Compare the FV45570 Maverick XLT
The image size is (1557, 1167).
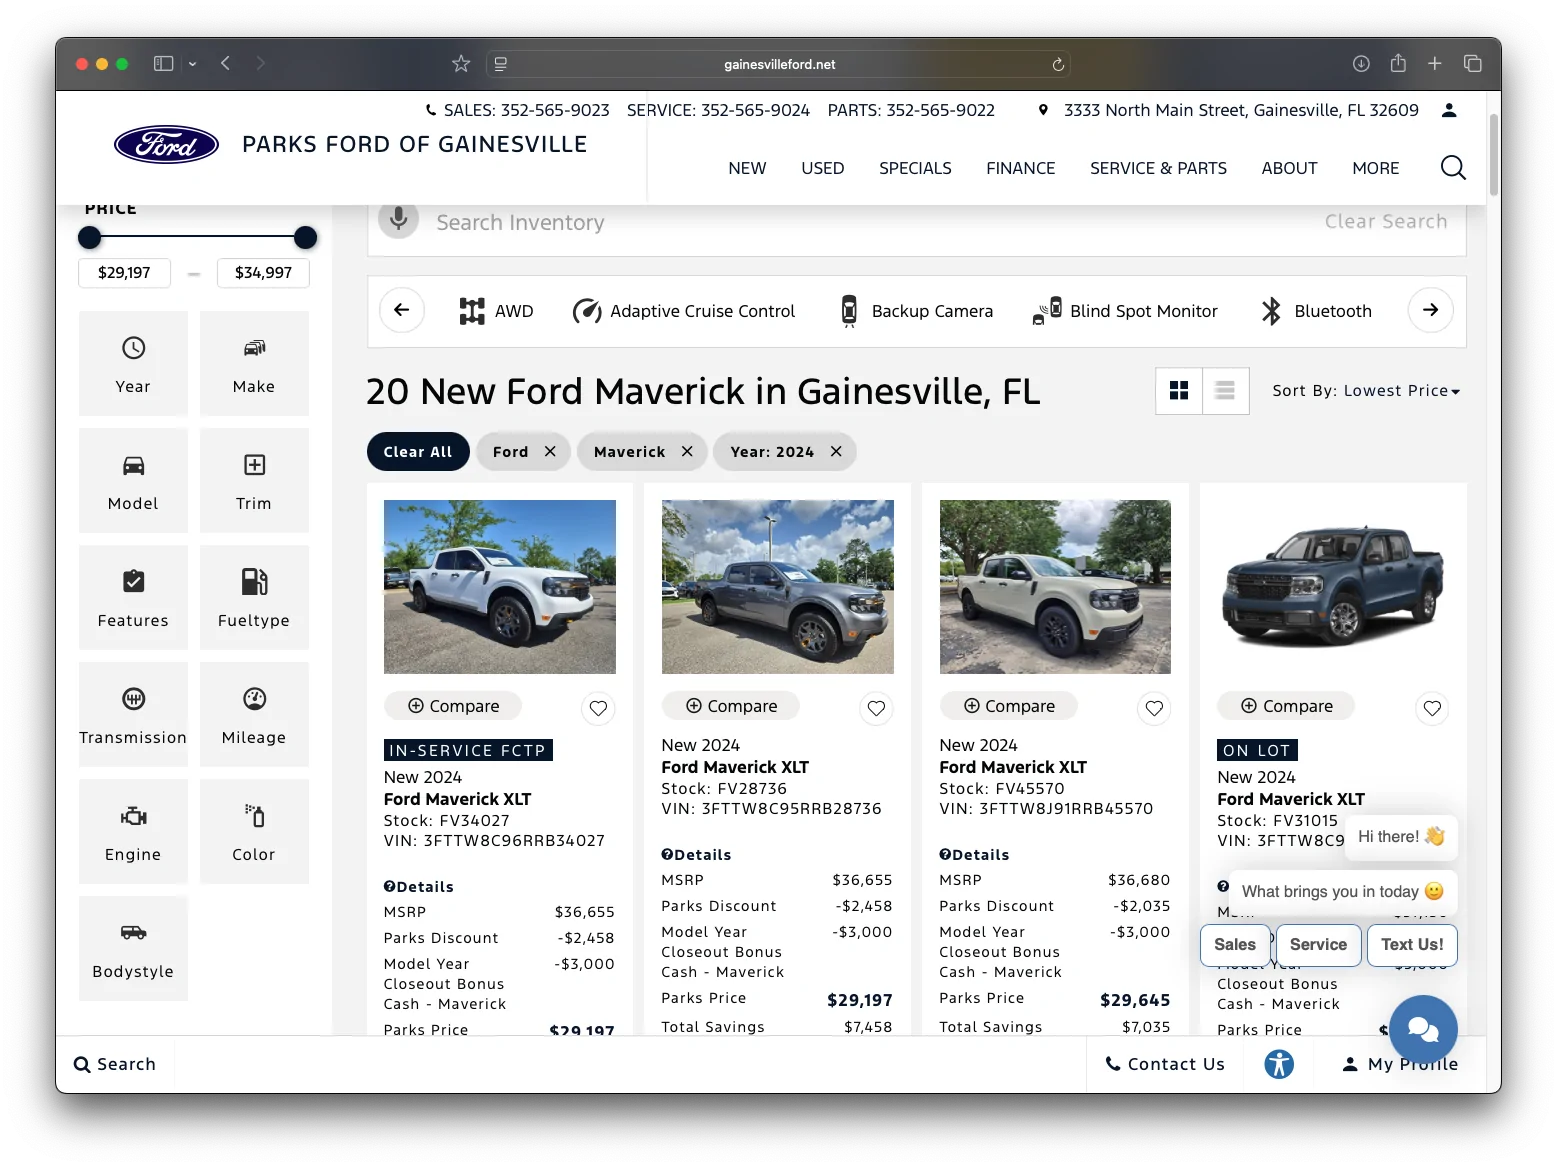[x=1009, y=706]
